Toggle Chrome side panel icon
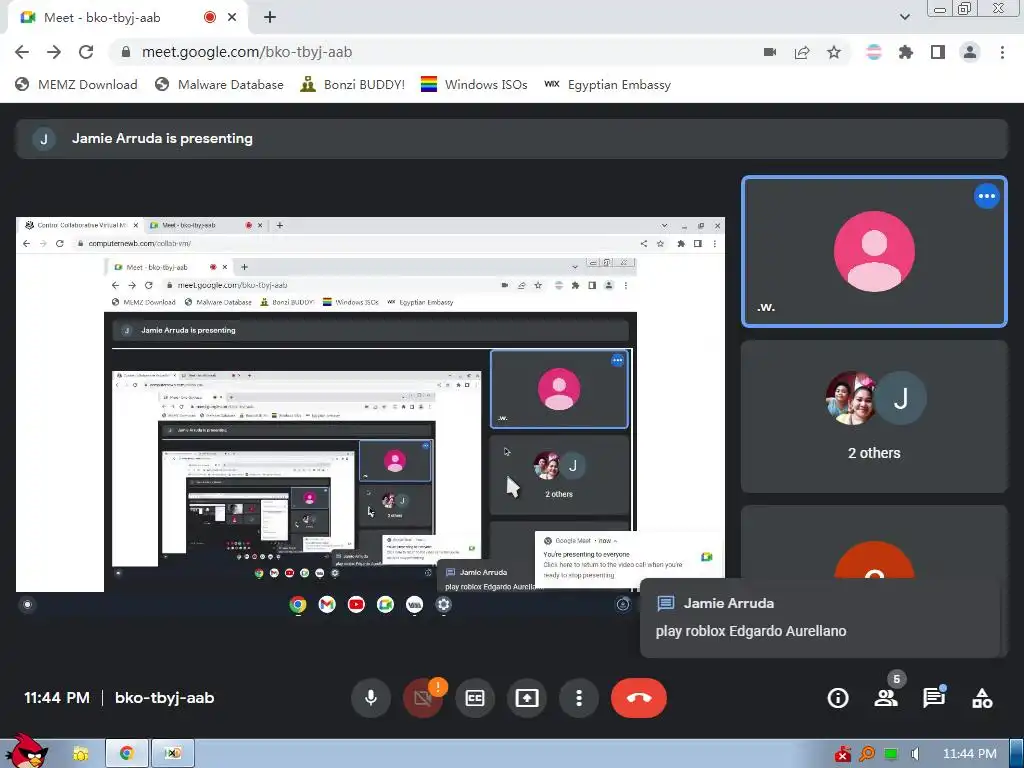Image resolution: width=1024 pixels, height=768 pixels. tap(938, 52)
